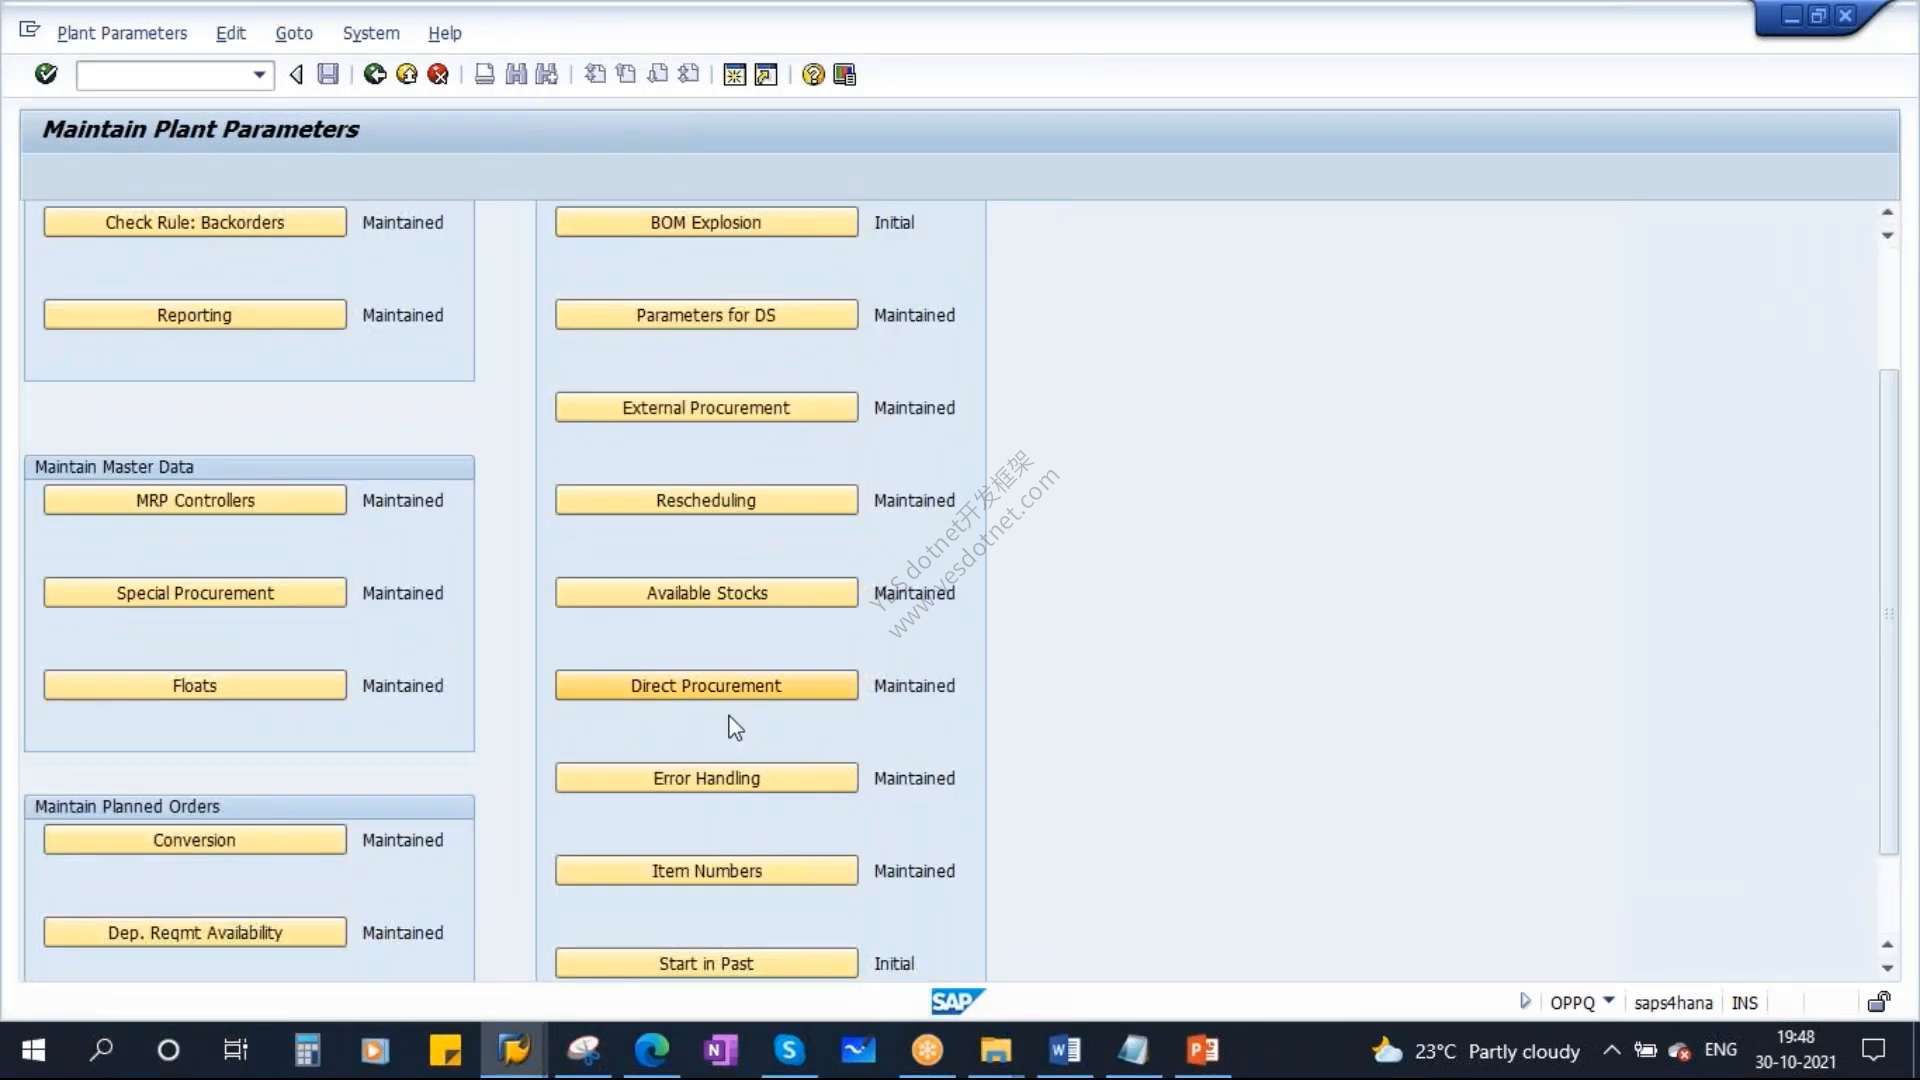Click the Conversion button

[x=195, y=840]
